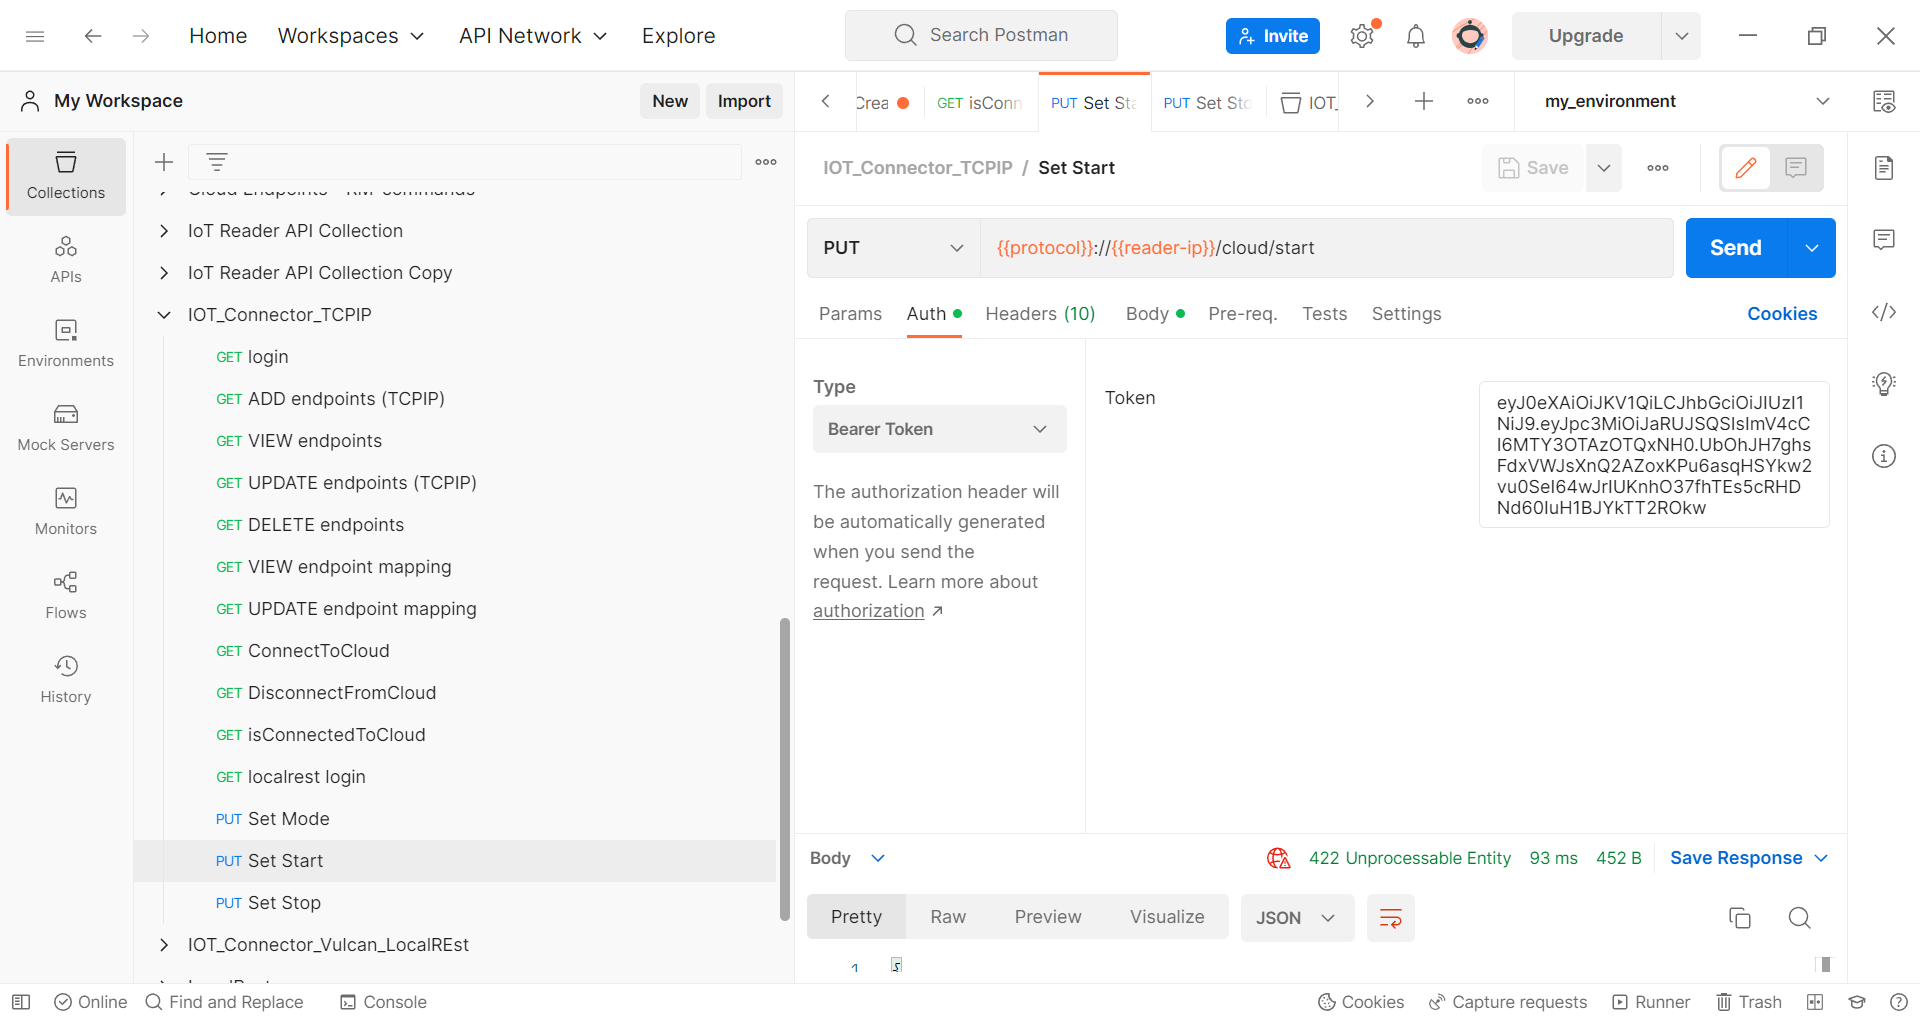Image resolution: width=1920 pixels, height=1020 pixels.
Task: Collapse the IOT_Connector_TCPIP collection
Action: point(164,315)
